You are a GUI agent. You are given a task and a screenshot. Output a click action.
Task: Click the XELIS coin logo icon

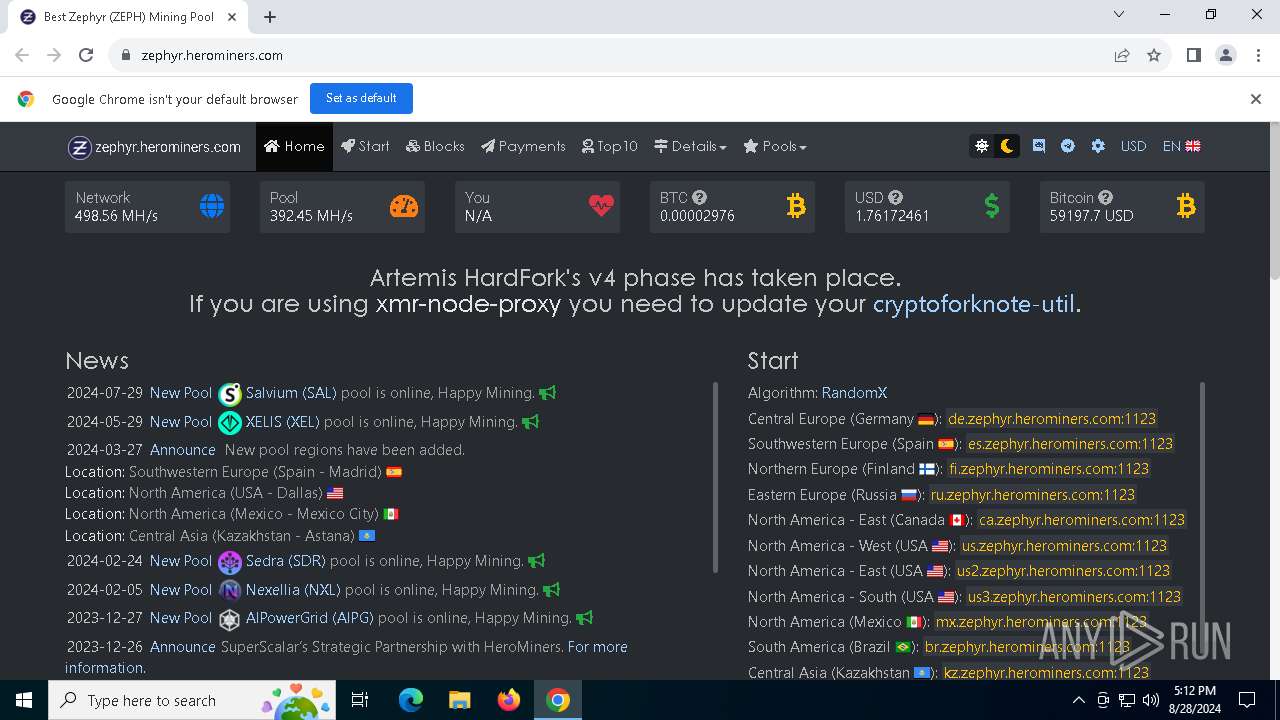point(230,423)
